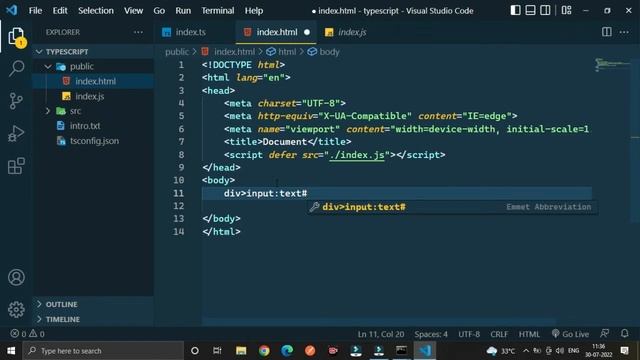Toggle the primary side bar layout icon

pos(516,11)
